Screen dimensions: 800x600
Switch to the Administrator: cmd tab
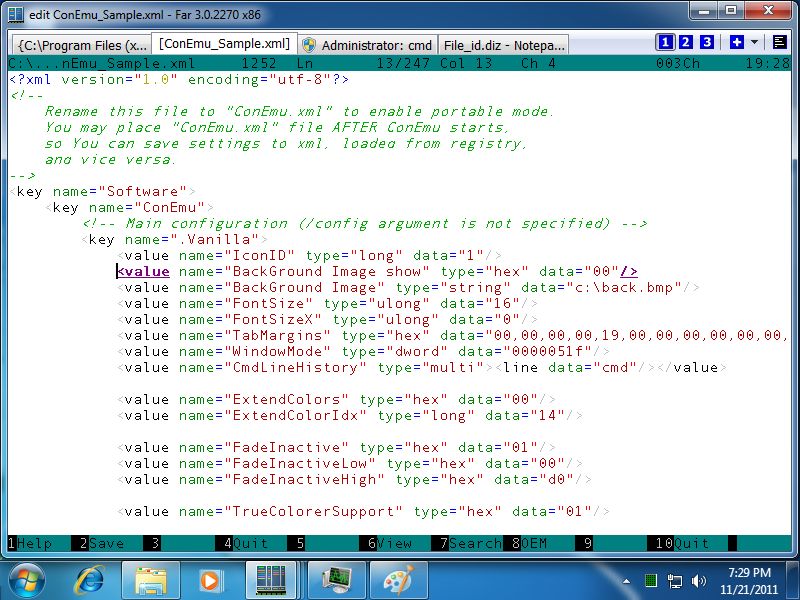click(367, 45)
